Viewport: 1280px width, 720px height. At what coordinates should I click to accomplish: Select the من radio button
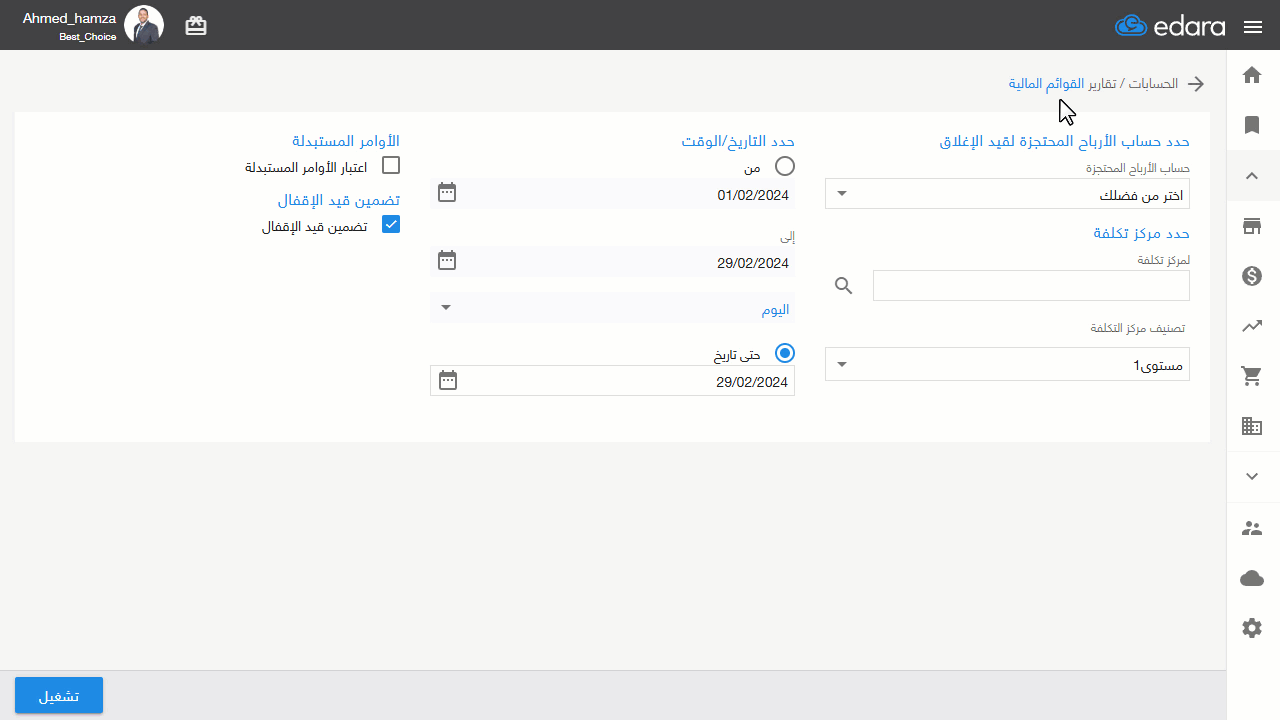pyautogui.click(x=785, y=166)
